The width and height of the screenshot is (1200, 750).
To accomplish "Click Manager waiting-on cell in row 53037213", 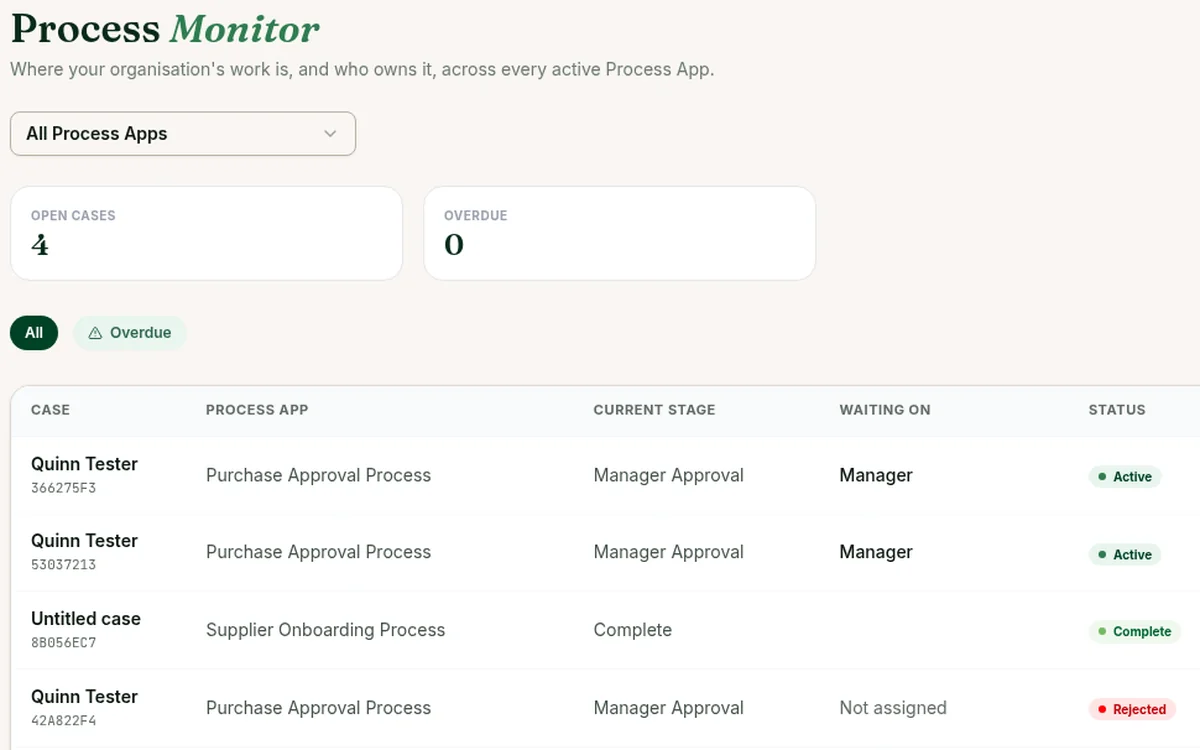I will (x=876, y=552).
